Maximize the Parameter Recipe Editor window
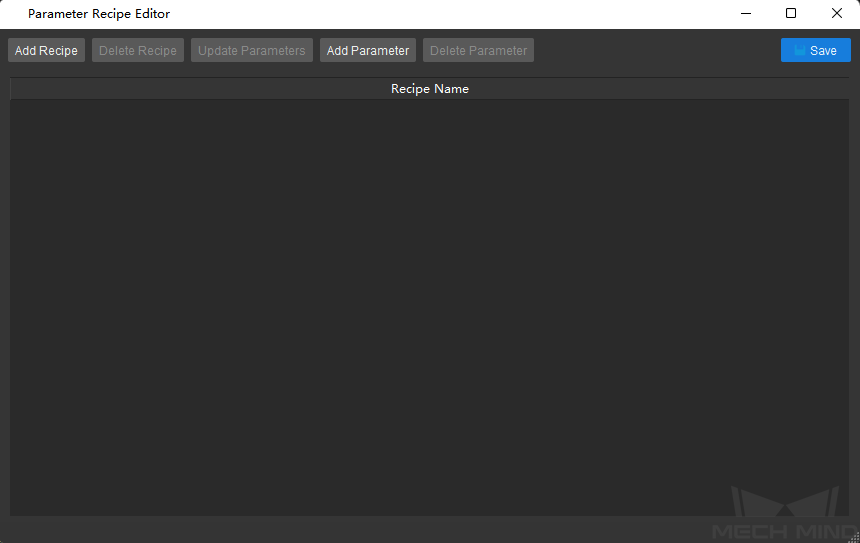Screen dimensions: 860x543 791,14
